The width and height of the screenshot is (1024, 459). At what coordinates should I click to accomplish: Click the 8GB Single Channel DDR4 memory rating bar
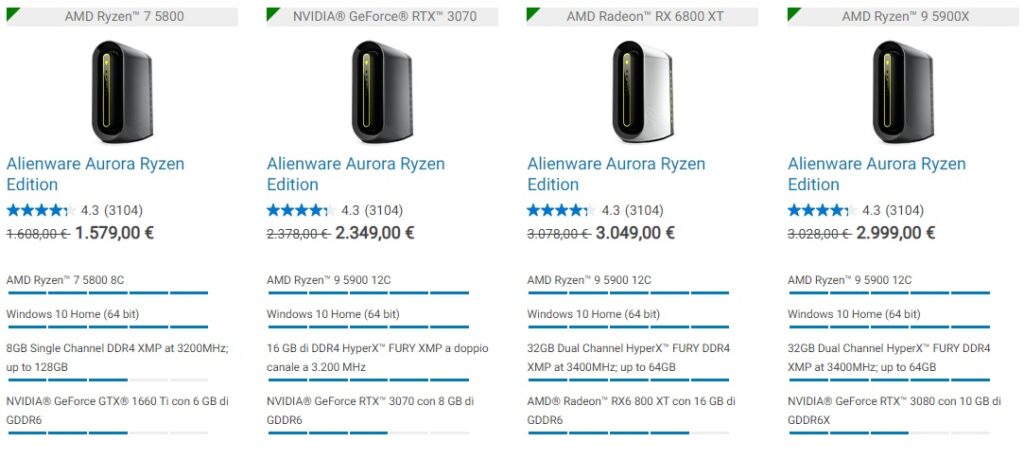107,379
